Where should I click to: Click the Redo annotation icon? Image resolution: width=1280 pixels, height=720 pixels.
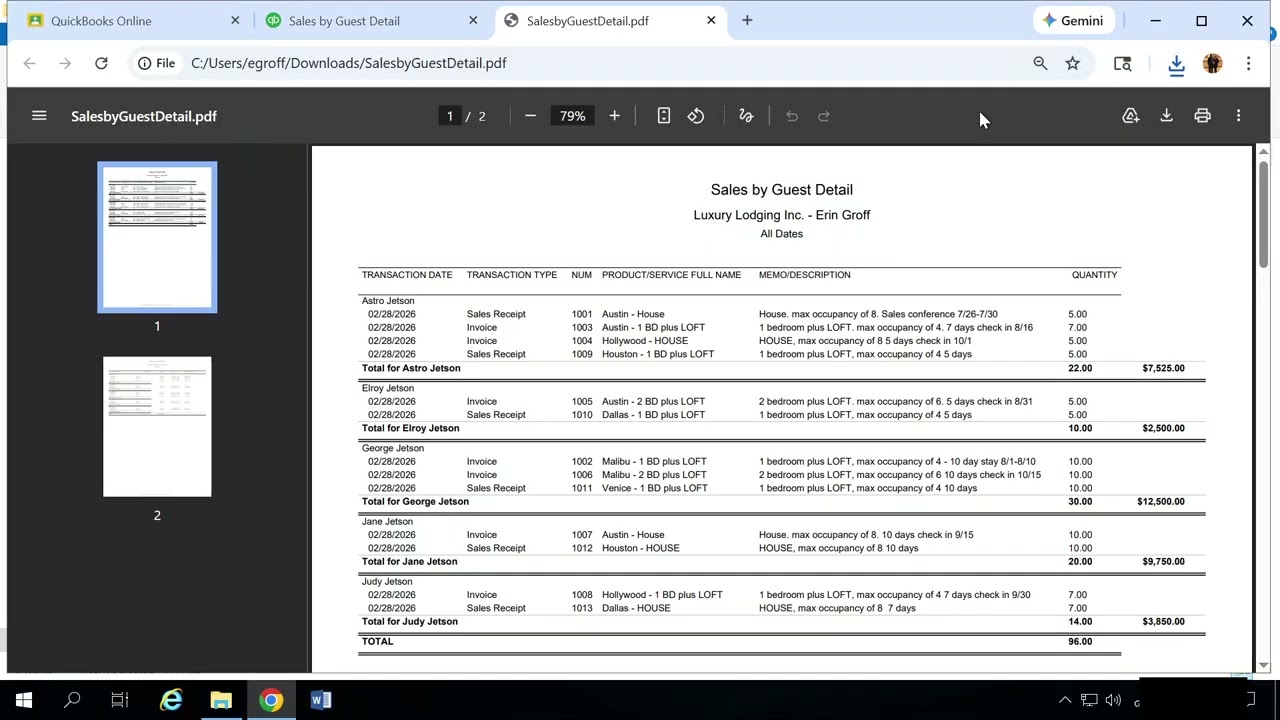coord(824,116)
